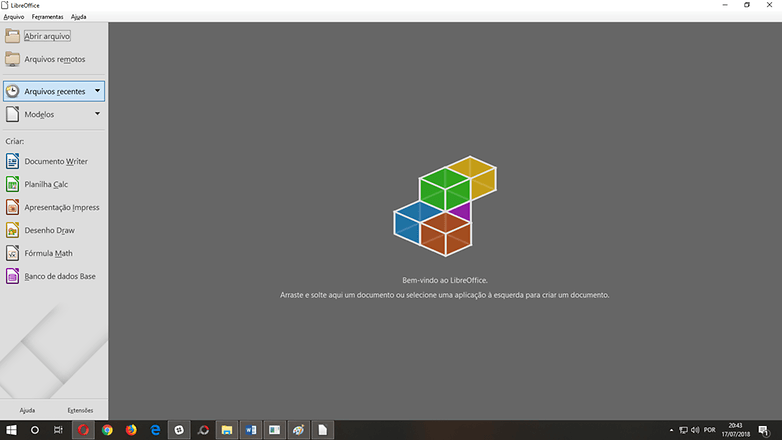
Task: Expand the Modelos dropdown arrow
Action: (97, 114)
